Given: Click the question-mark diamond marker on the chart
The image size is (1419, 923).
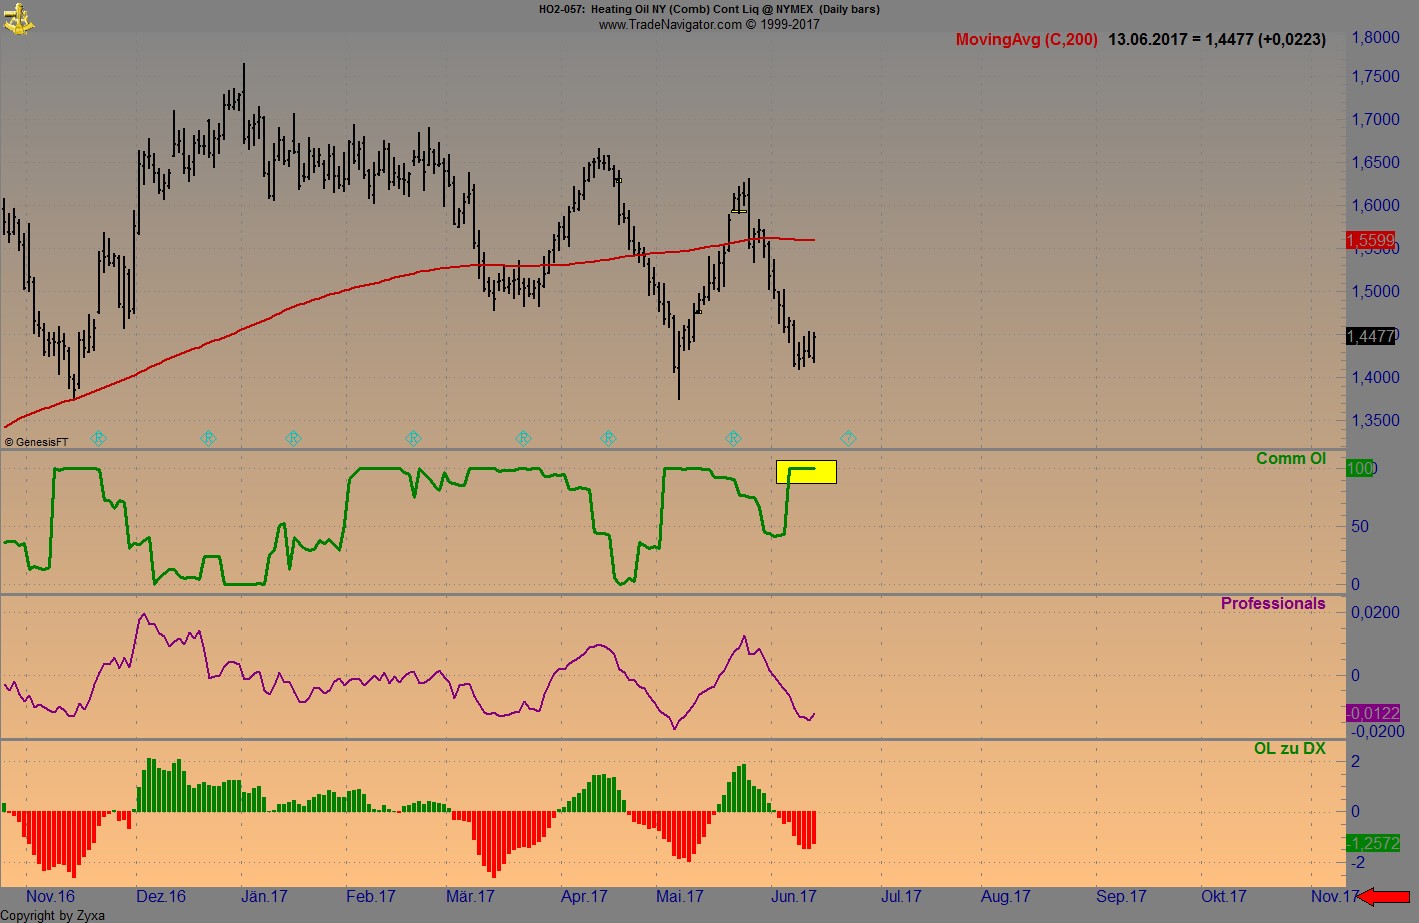Looking at the screenshot, I should 847,437.
